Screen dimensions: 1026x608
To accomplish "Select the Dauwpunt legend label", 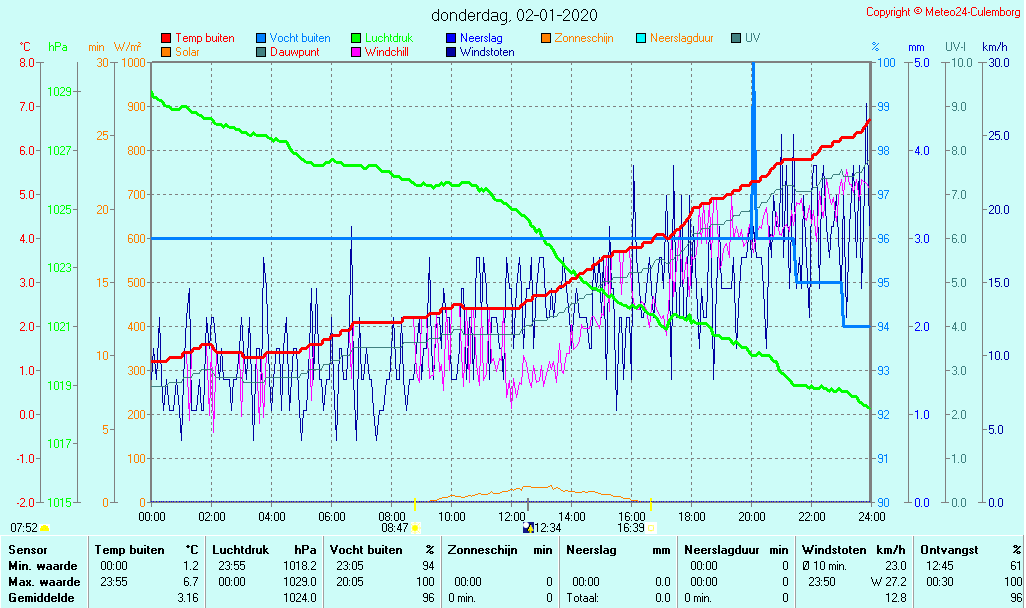I will [294, 52].
